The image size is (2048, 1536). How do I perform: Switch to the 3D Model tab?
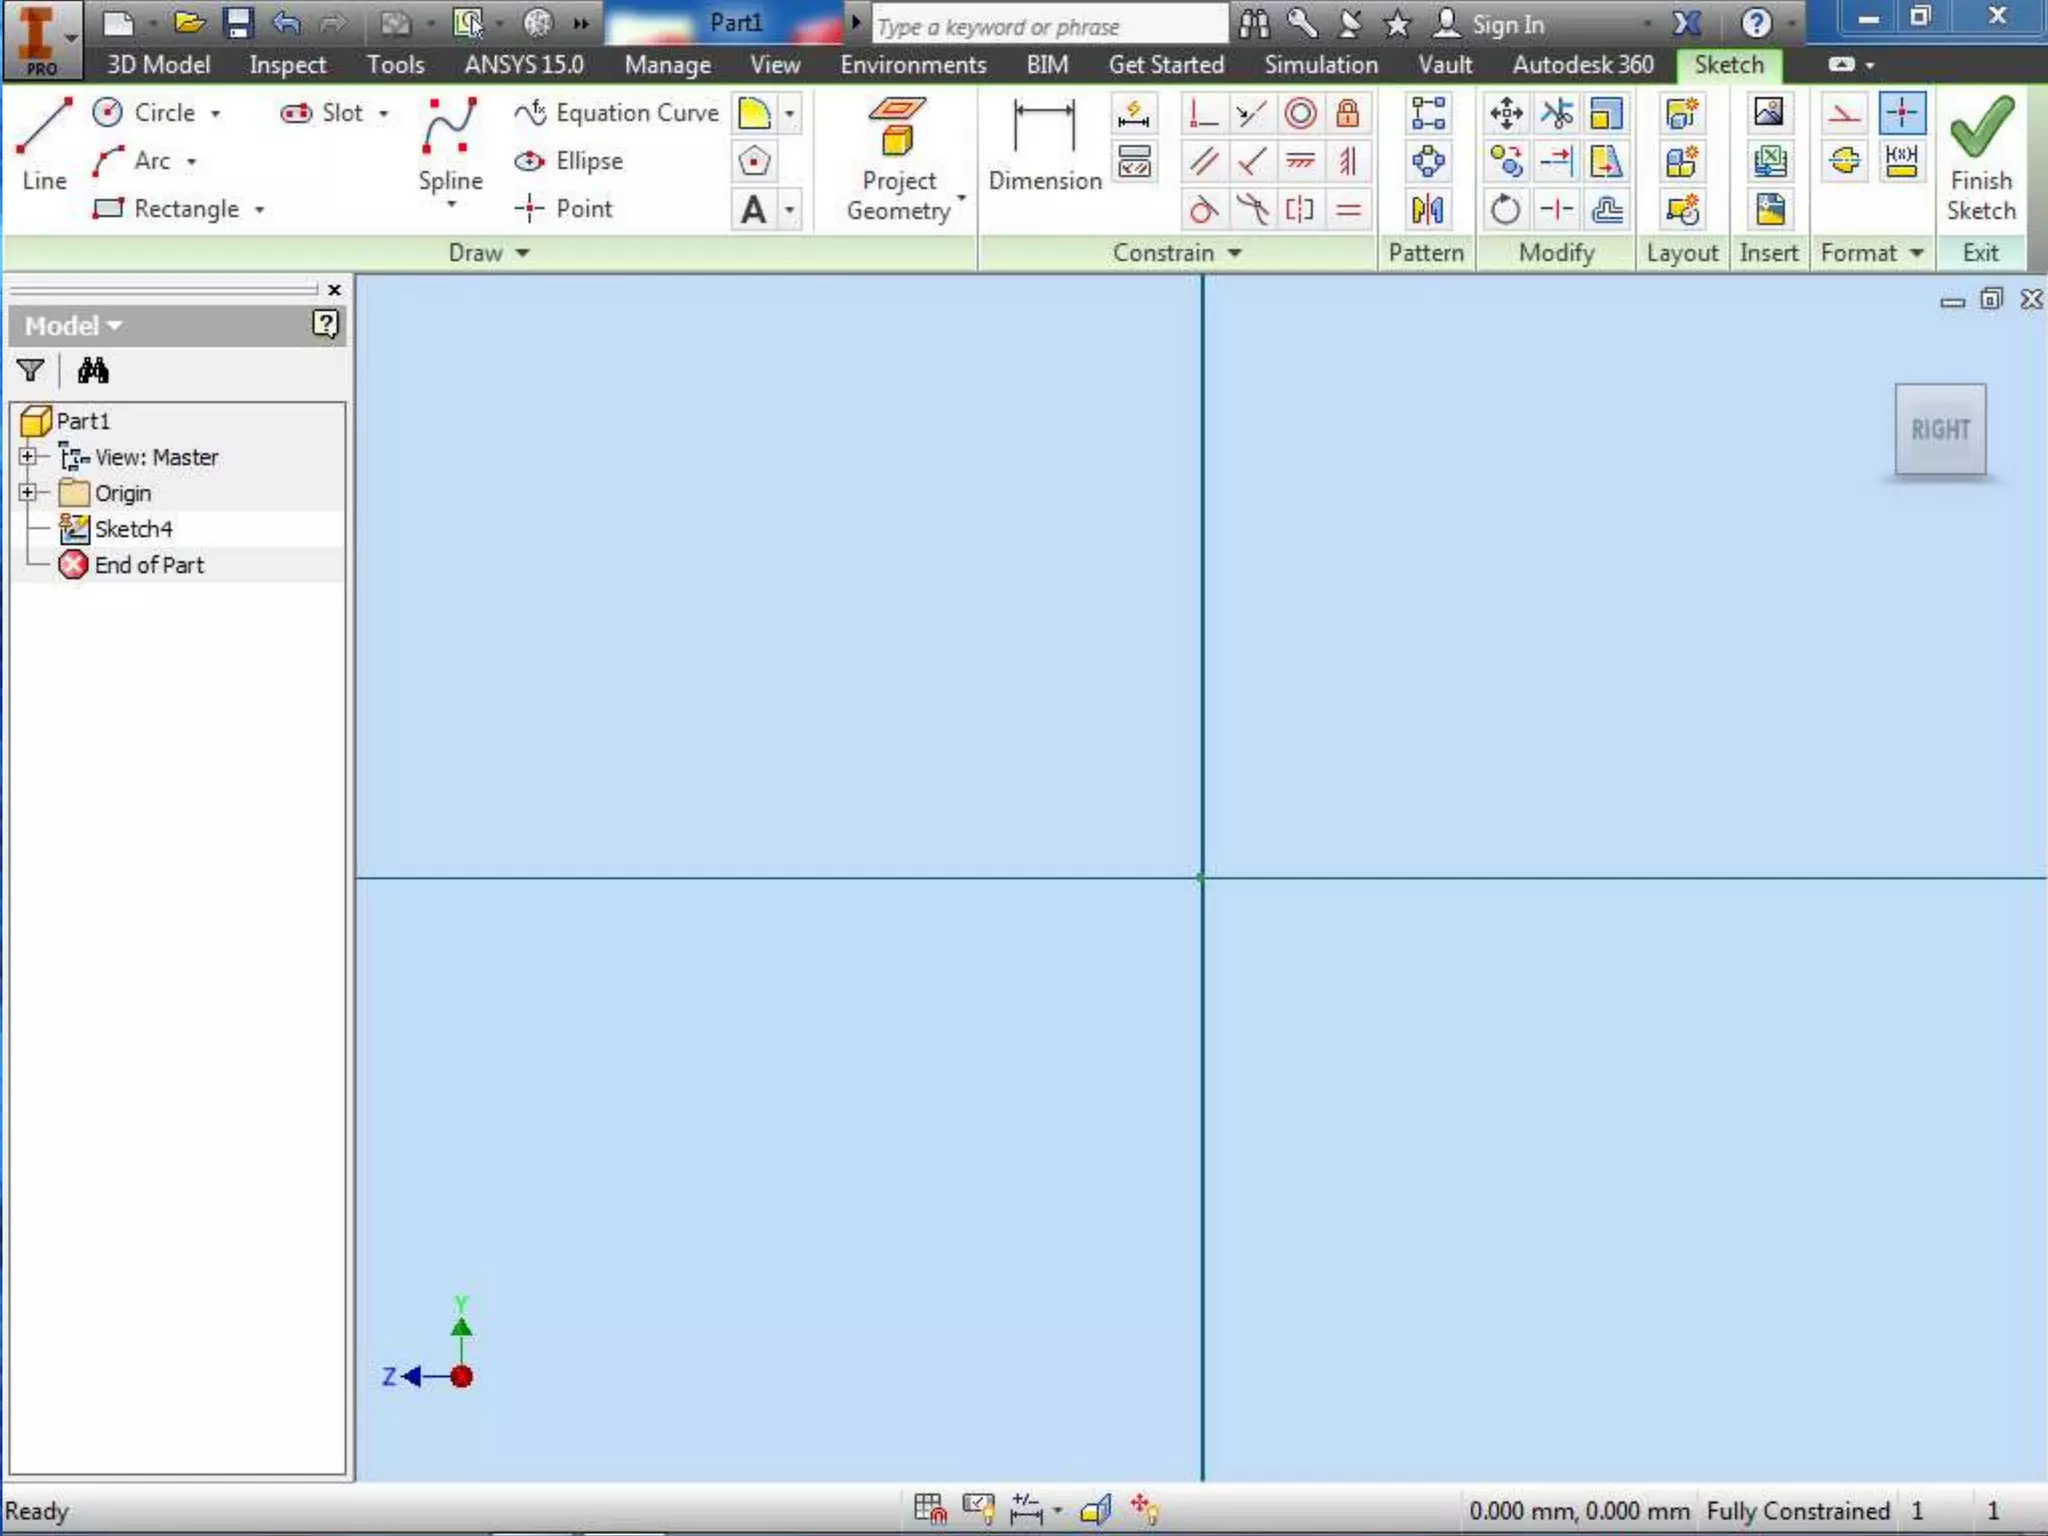(158, 65)
